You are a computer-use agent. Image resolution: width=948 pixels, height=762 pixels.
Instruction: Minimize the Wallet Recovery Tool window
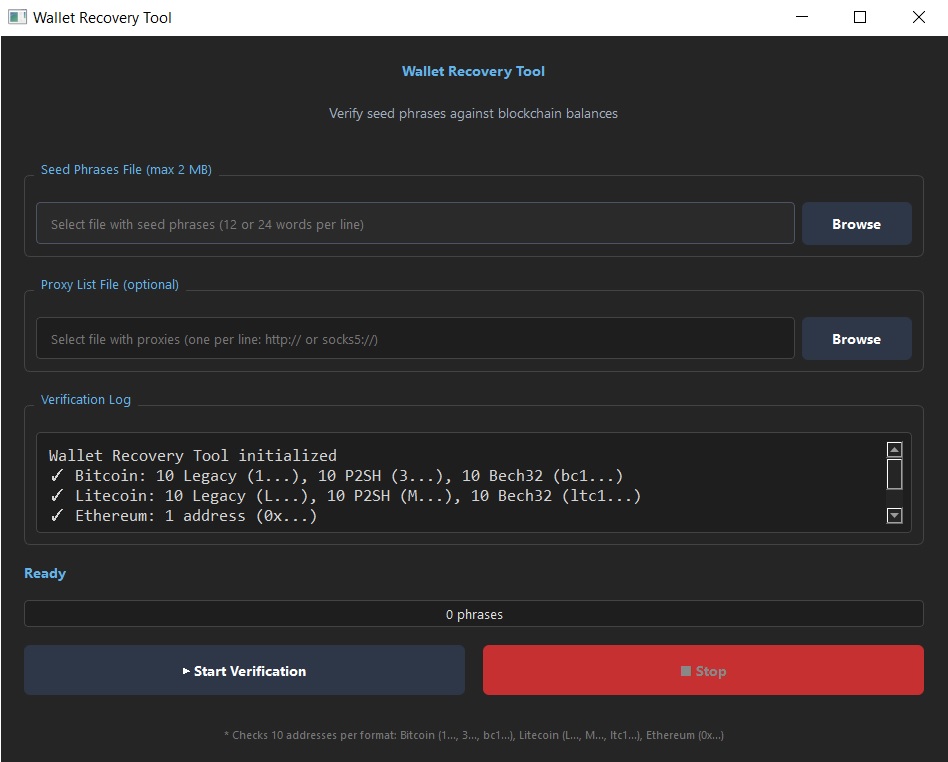(801, 17)
